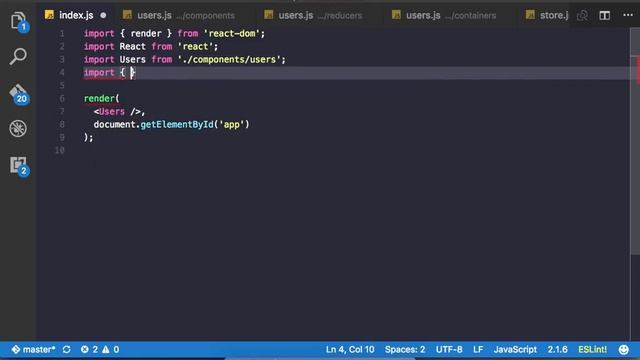Click line number 1 in gutter

click(62, 33)
